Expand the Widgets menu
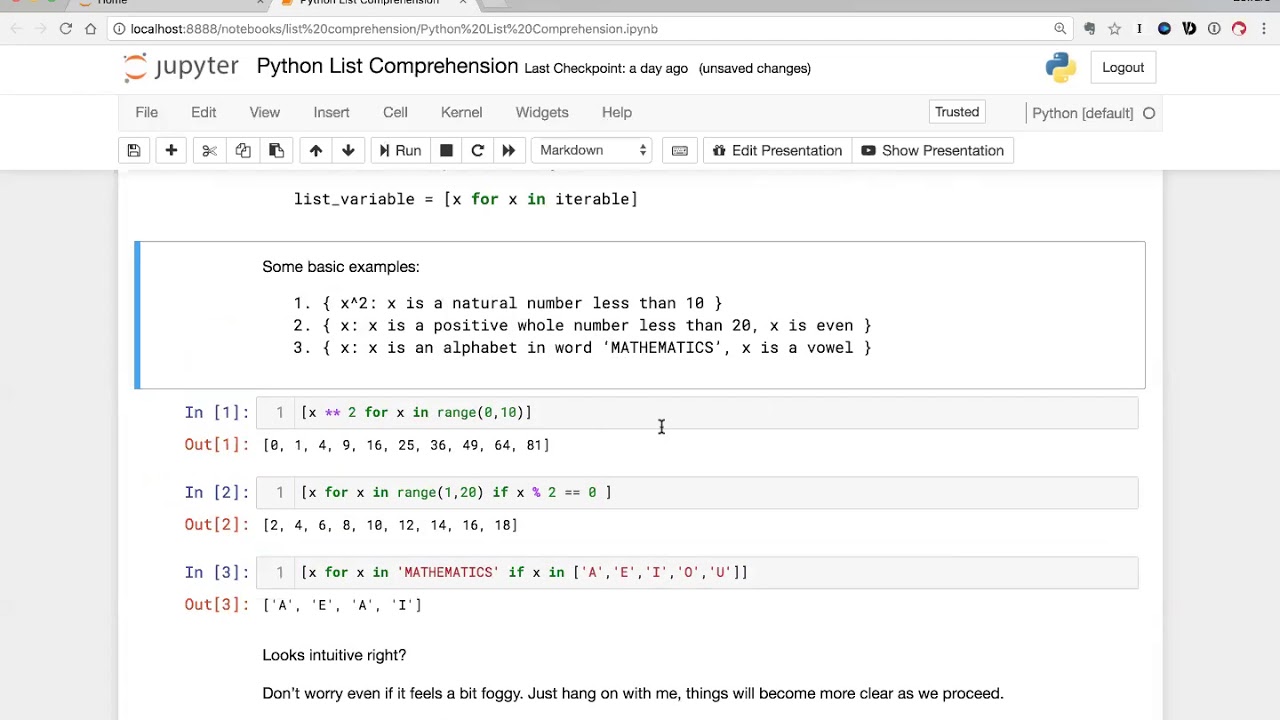The height and width of the screenshot is (720, 1280). tap(542, 112)
